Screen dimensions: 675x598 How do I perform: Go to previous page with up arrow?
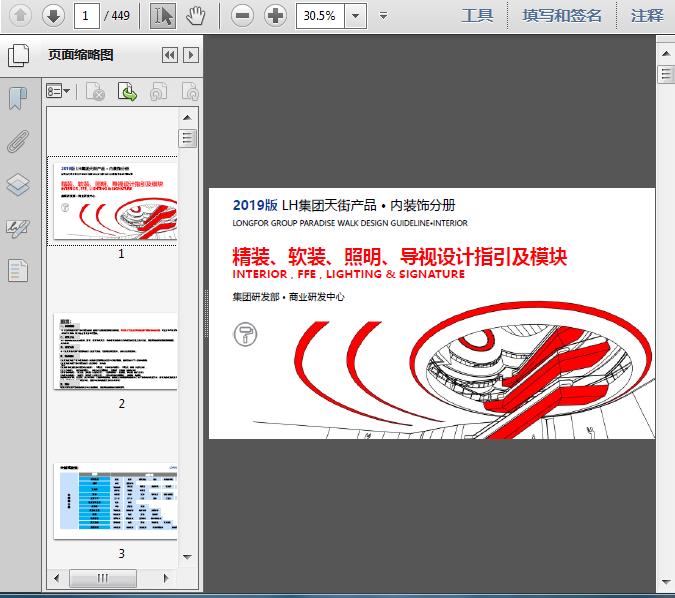tap(20, 16)
